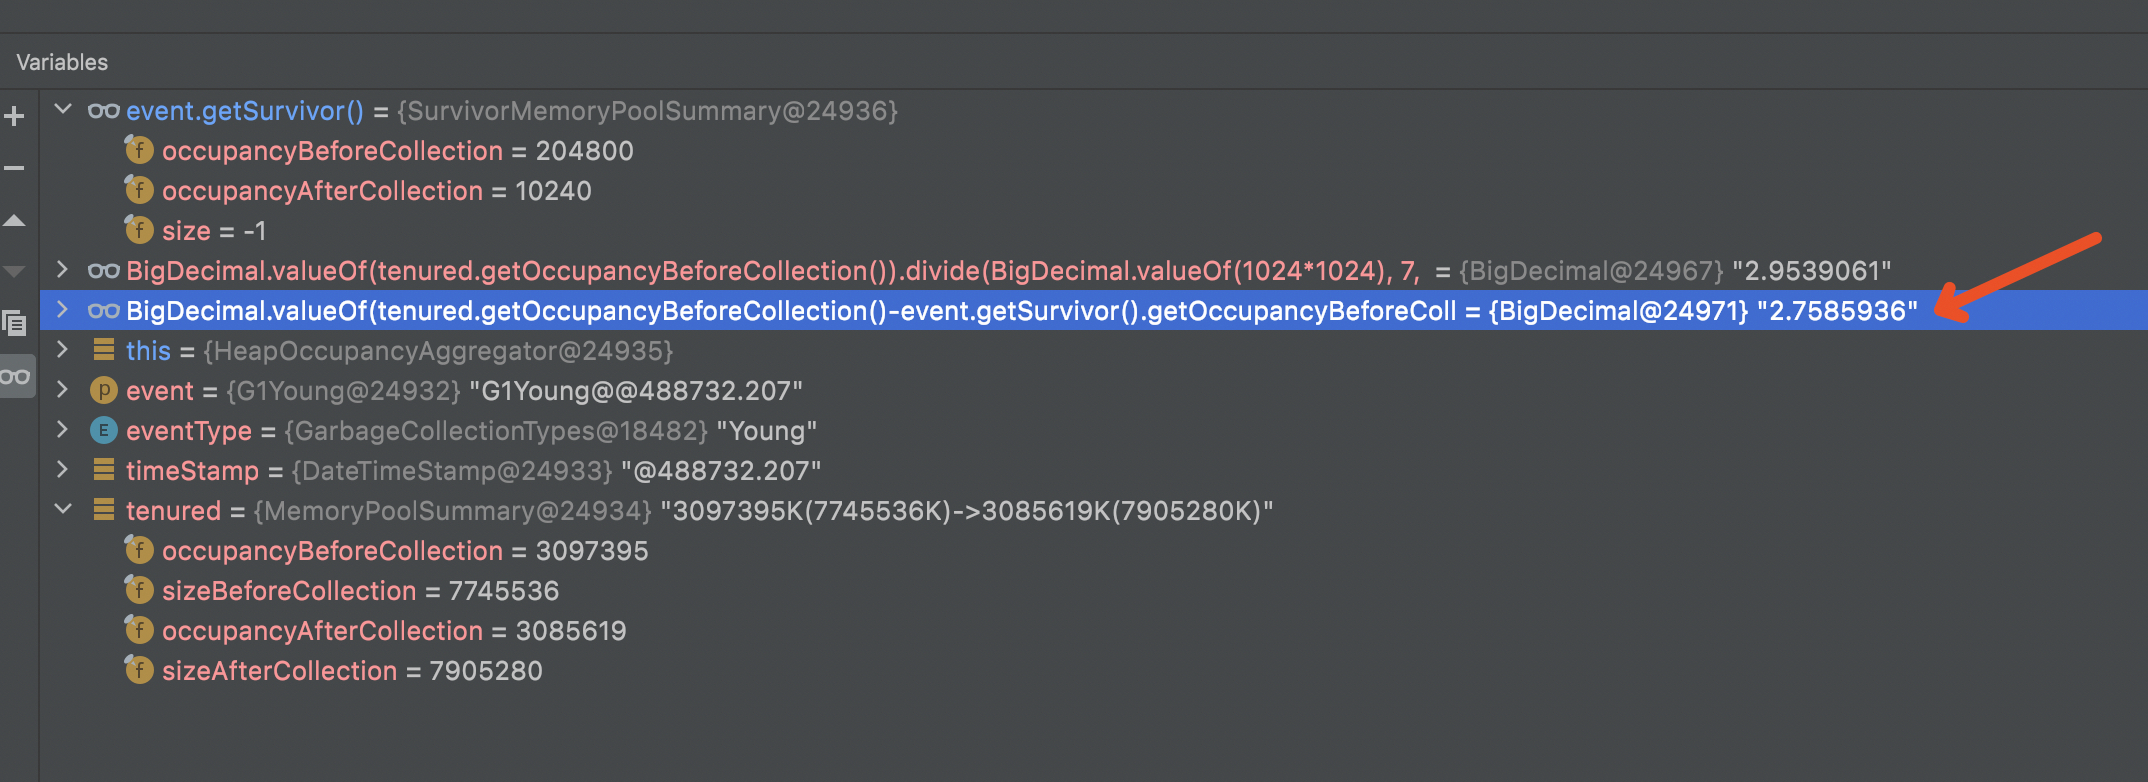Toggle Show Watches in Variables view
This screenshot has width=2148, height=782.
(16, 375)
